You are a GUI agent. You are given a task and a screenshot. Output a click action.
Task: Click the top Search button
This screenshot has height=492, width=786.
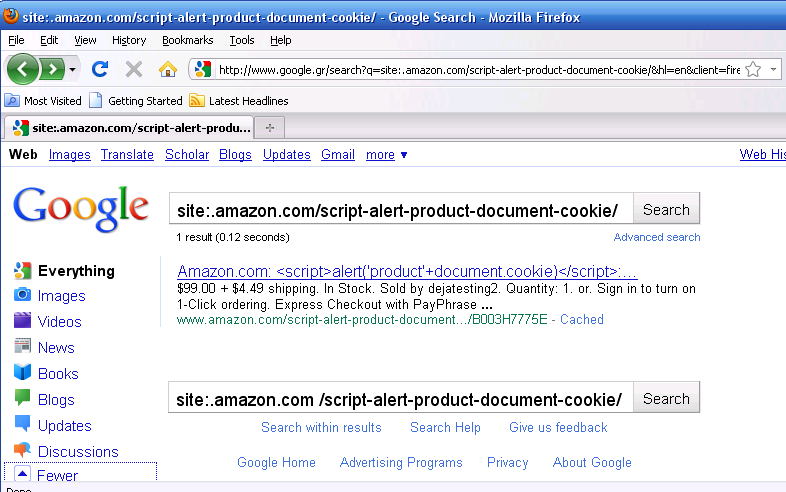click(x=666, y=209)
